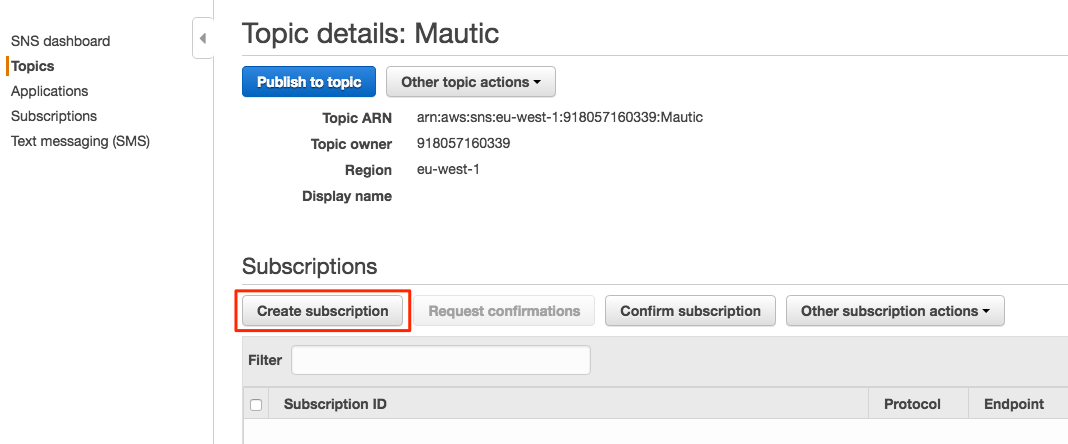
Task: Click the Topic owner account number
Action: click(x=463, y=143)
